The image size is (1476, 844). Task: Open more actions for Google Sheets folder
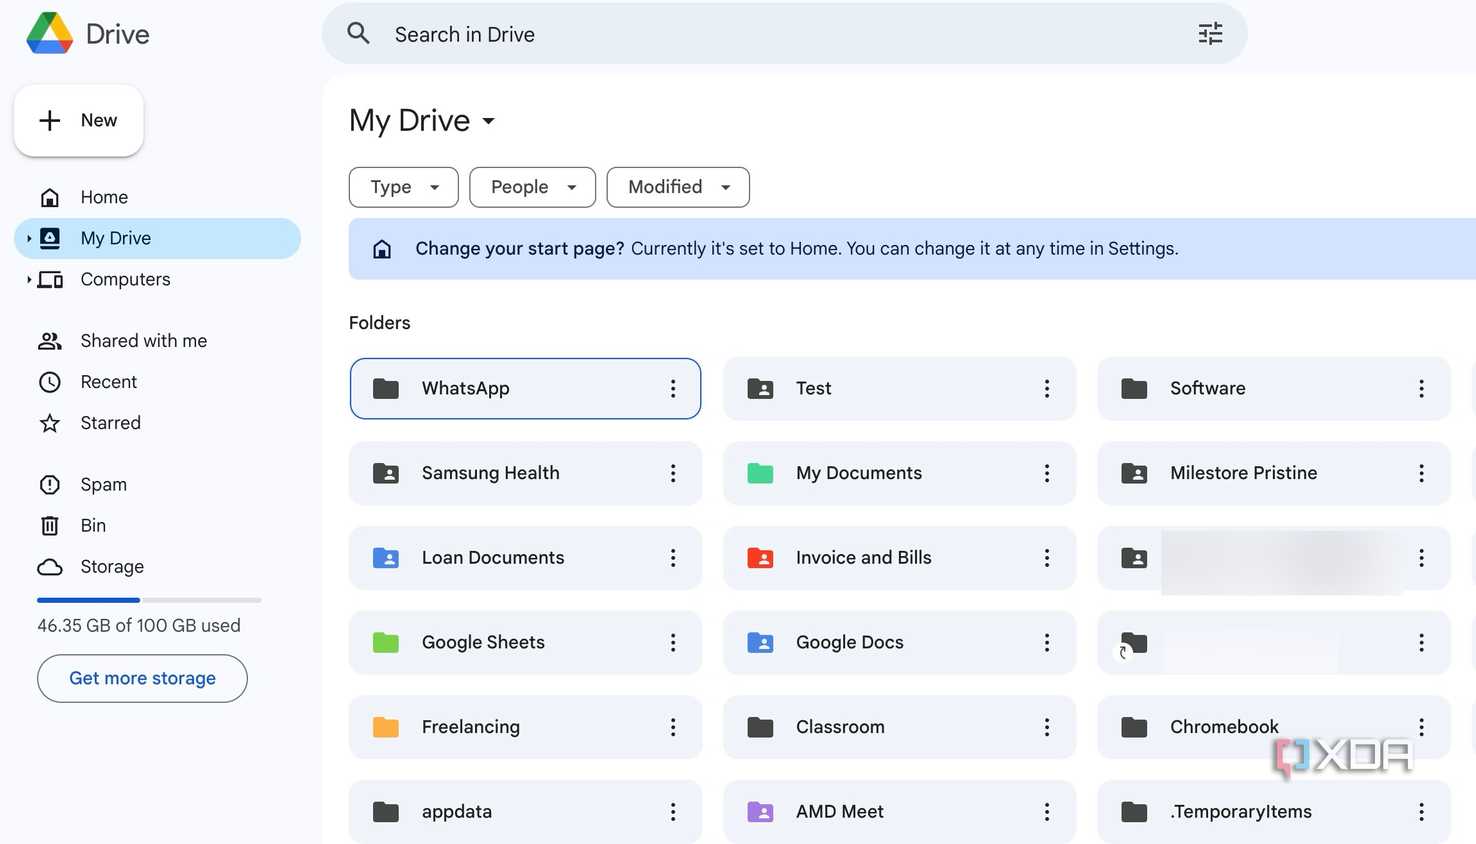(673, 642)
